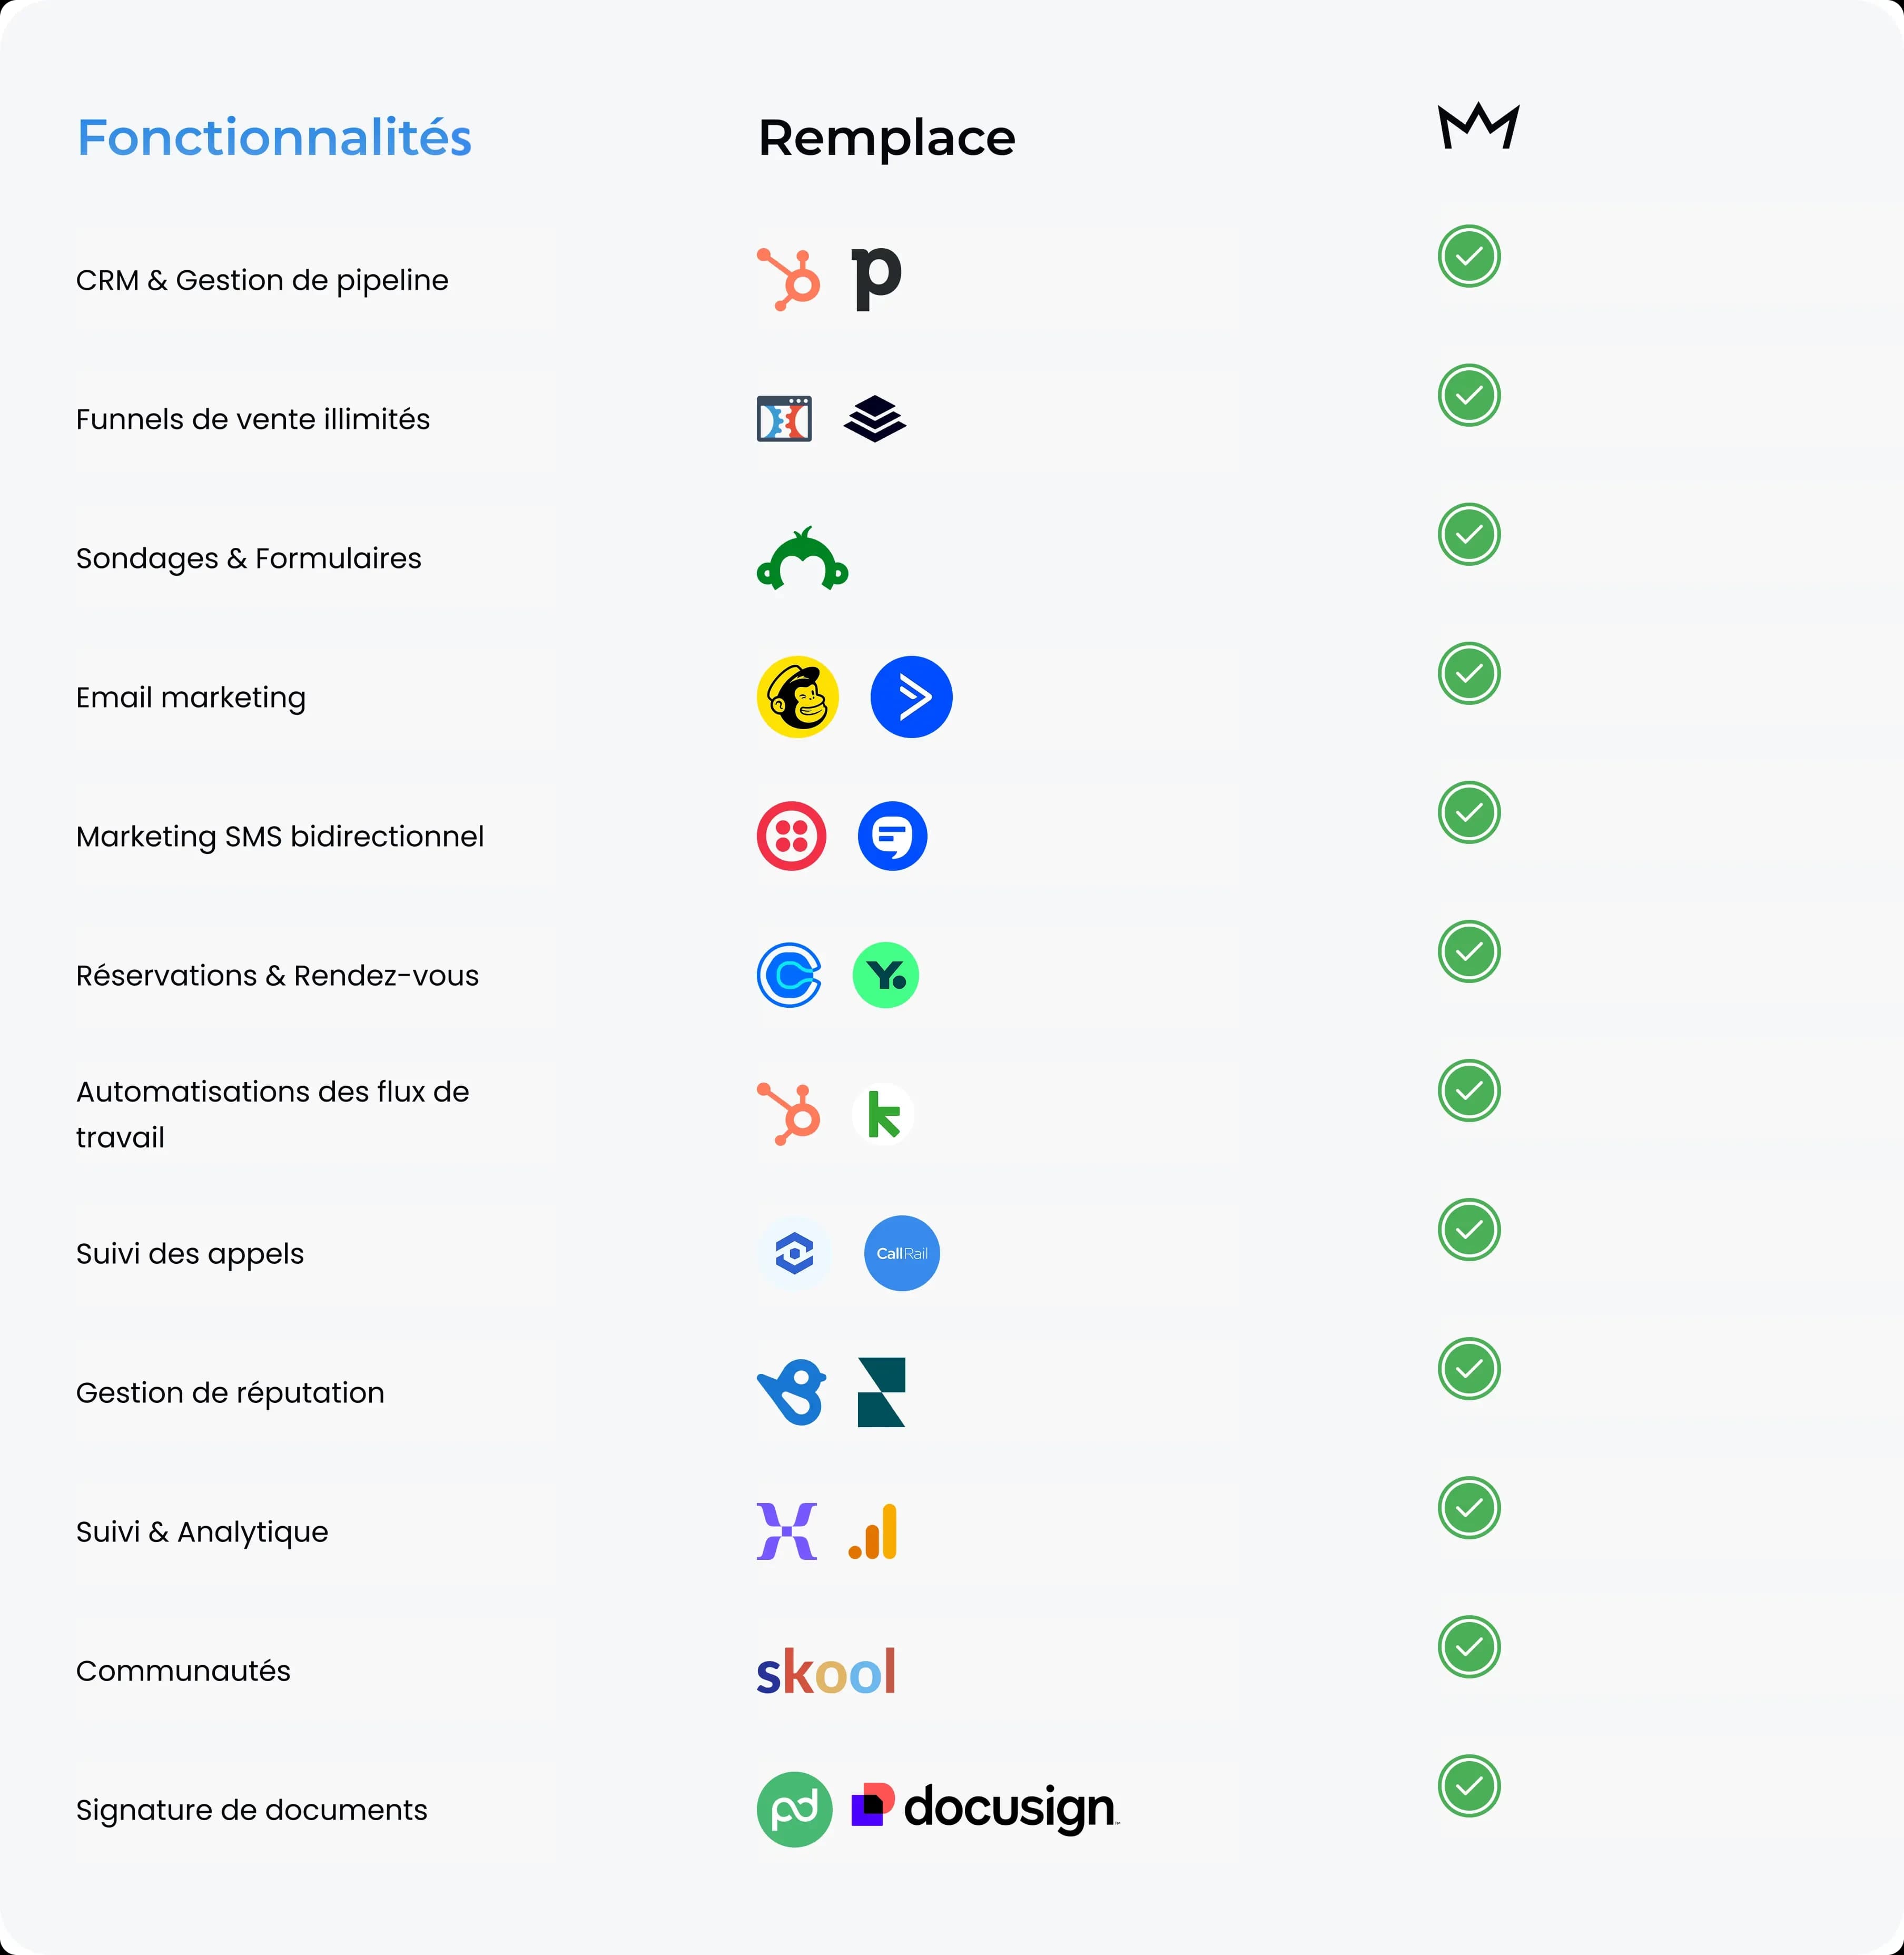Click the SurveyMonkey green logo
This screenshot has width=1904, height=1955.
pyautogui.click(x=802, y=559)
